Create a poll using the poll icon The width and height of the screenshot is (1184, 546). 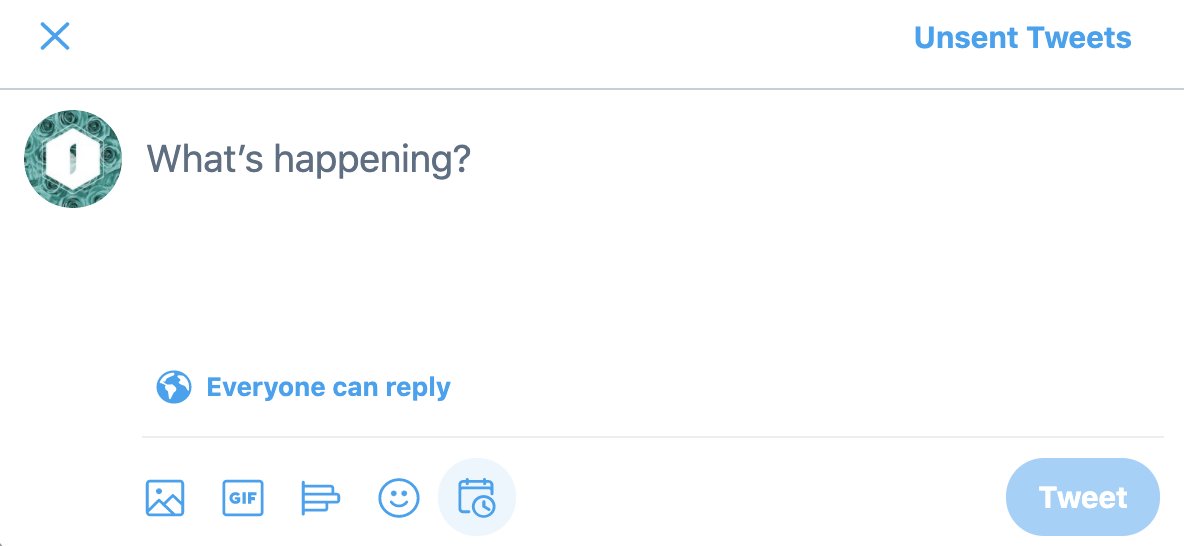point(320,497)
